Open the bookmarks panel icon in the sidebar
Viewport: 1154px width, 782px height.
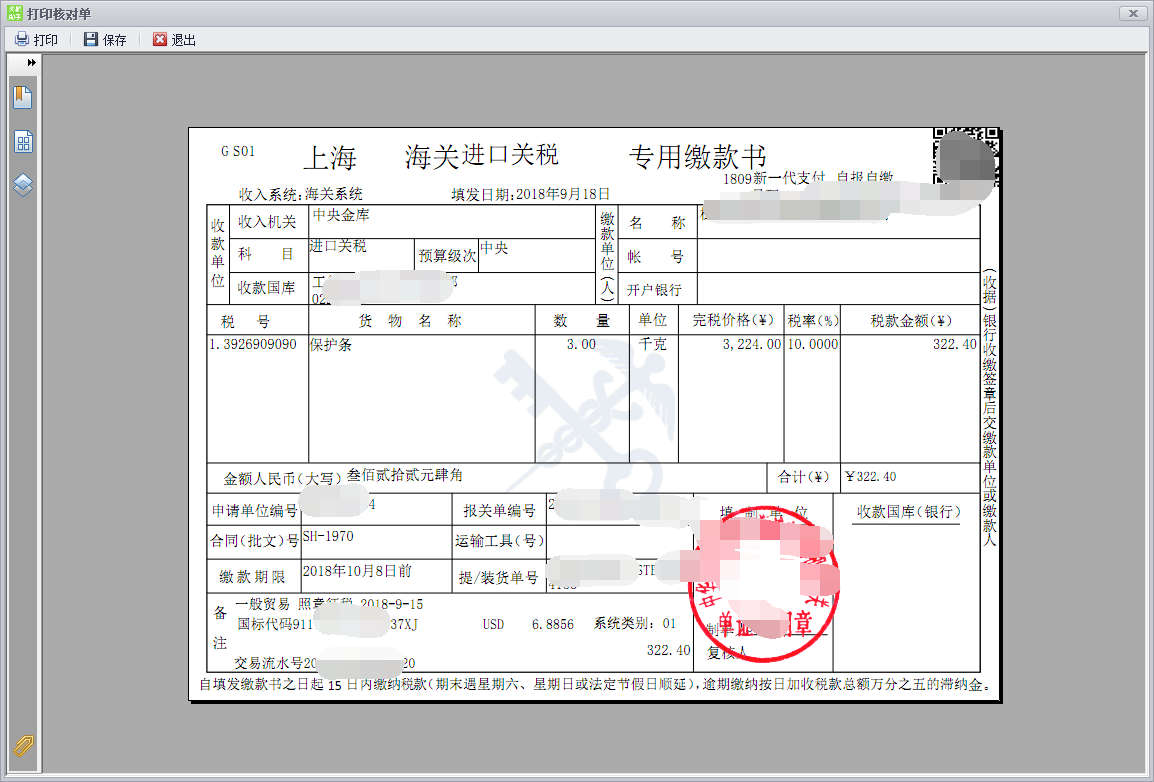[x=23, y=97]
